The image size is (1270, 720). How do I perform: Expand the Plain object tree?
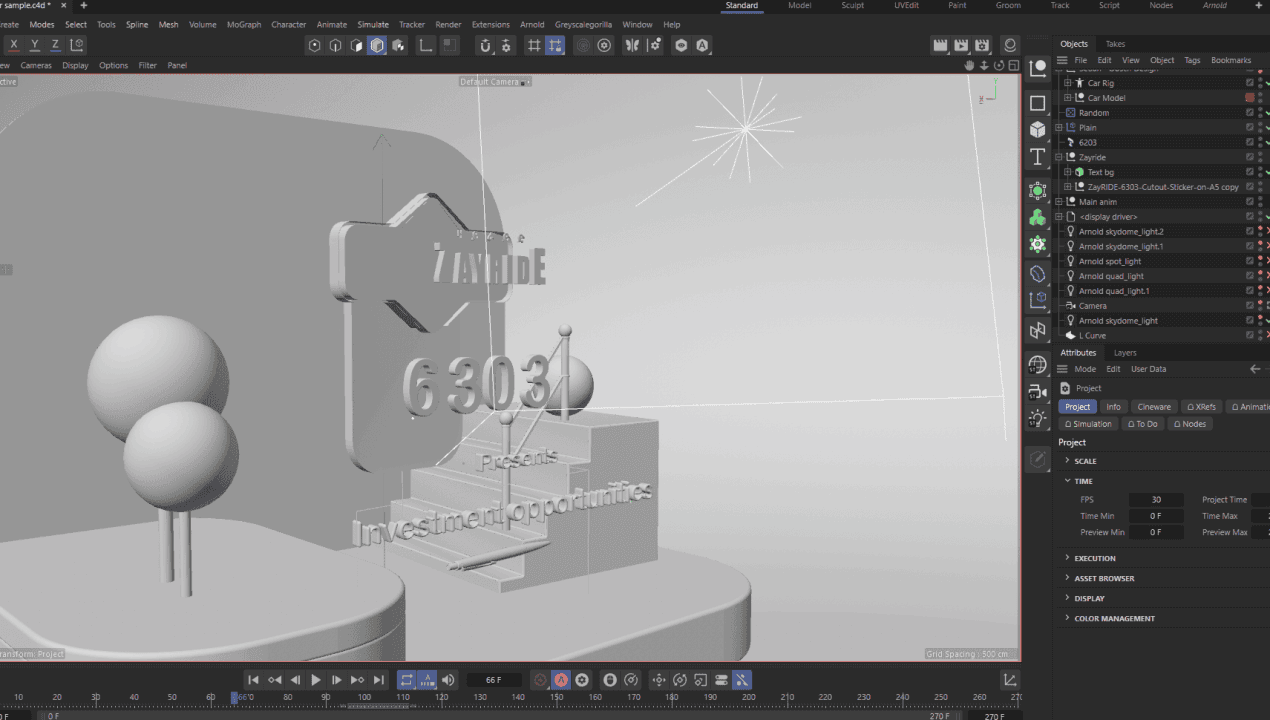(1059, 128)
